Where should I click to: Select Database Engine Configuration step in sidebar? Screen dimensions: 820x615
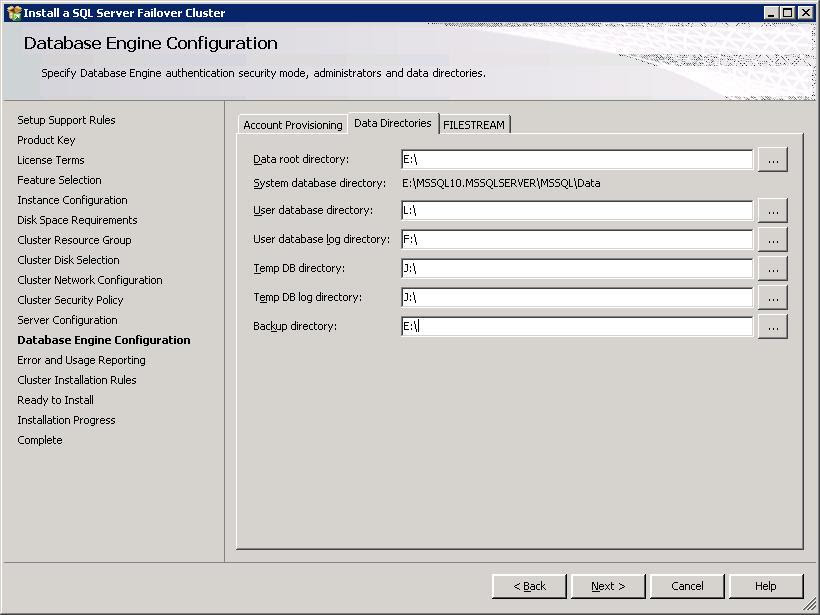click(104, 340)
